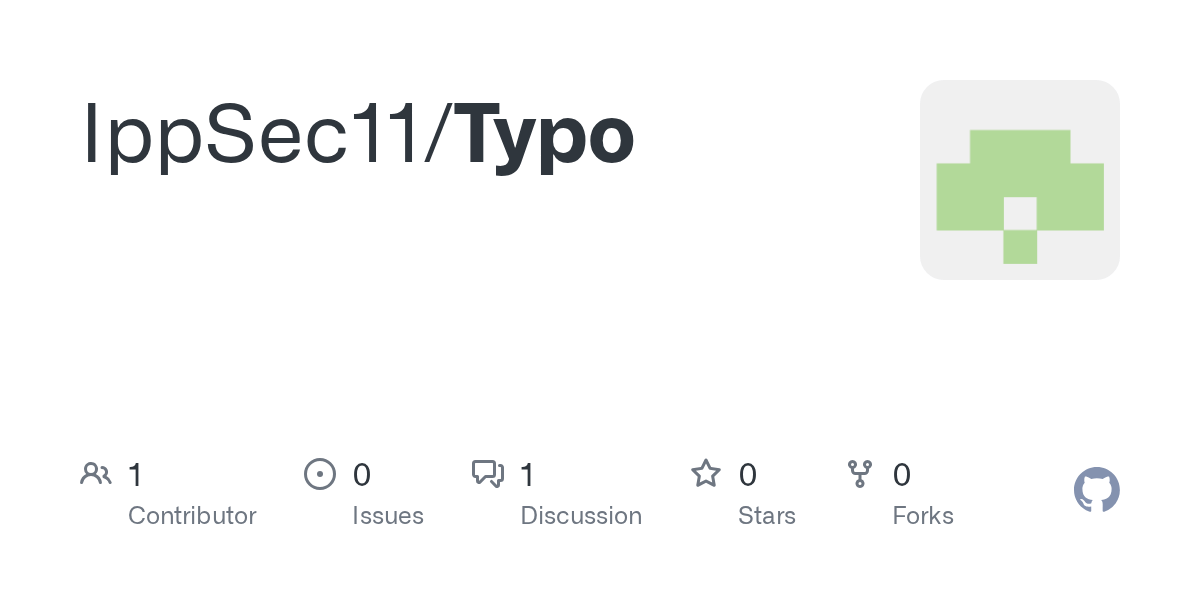Viewport: 1200px width, 600px height.
Task: Click the Stars star icon
Action: 706,474
